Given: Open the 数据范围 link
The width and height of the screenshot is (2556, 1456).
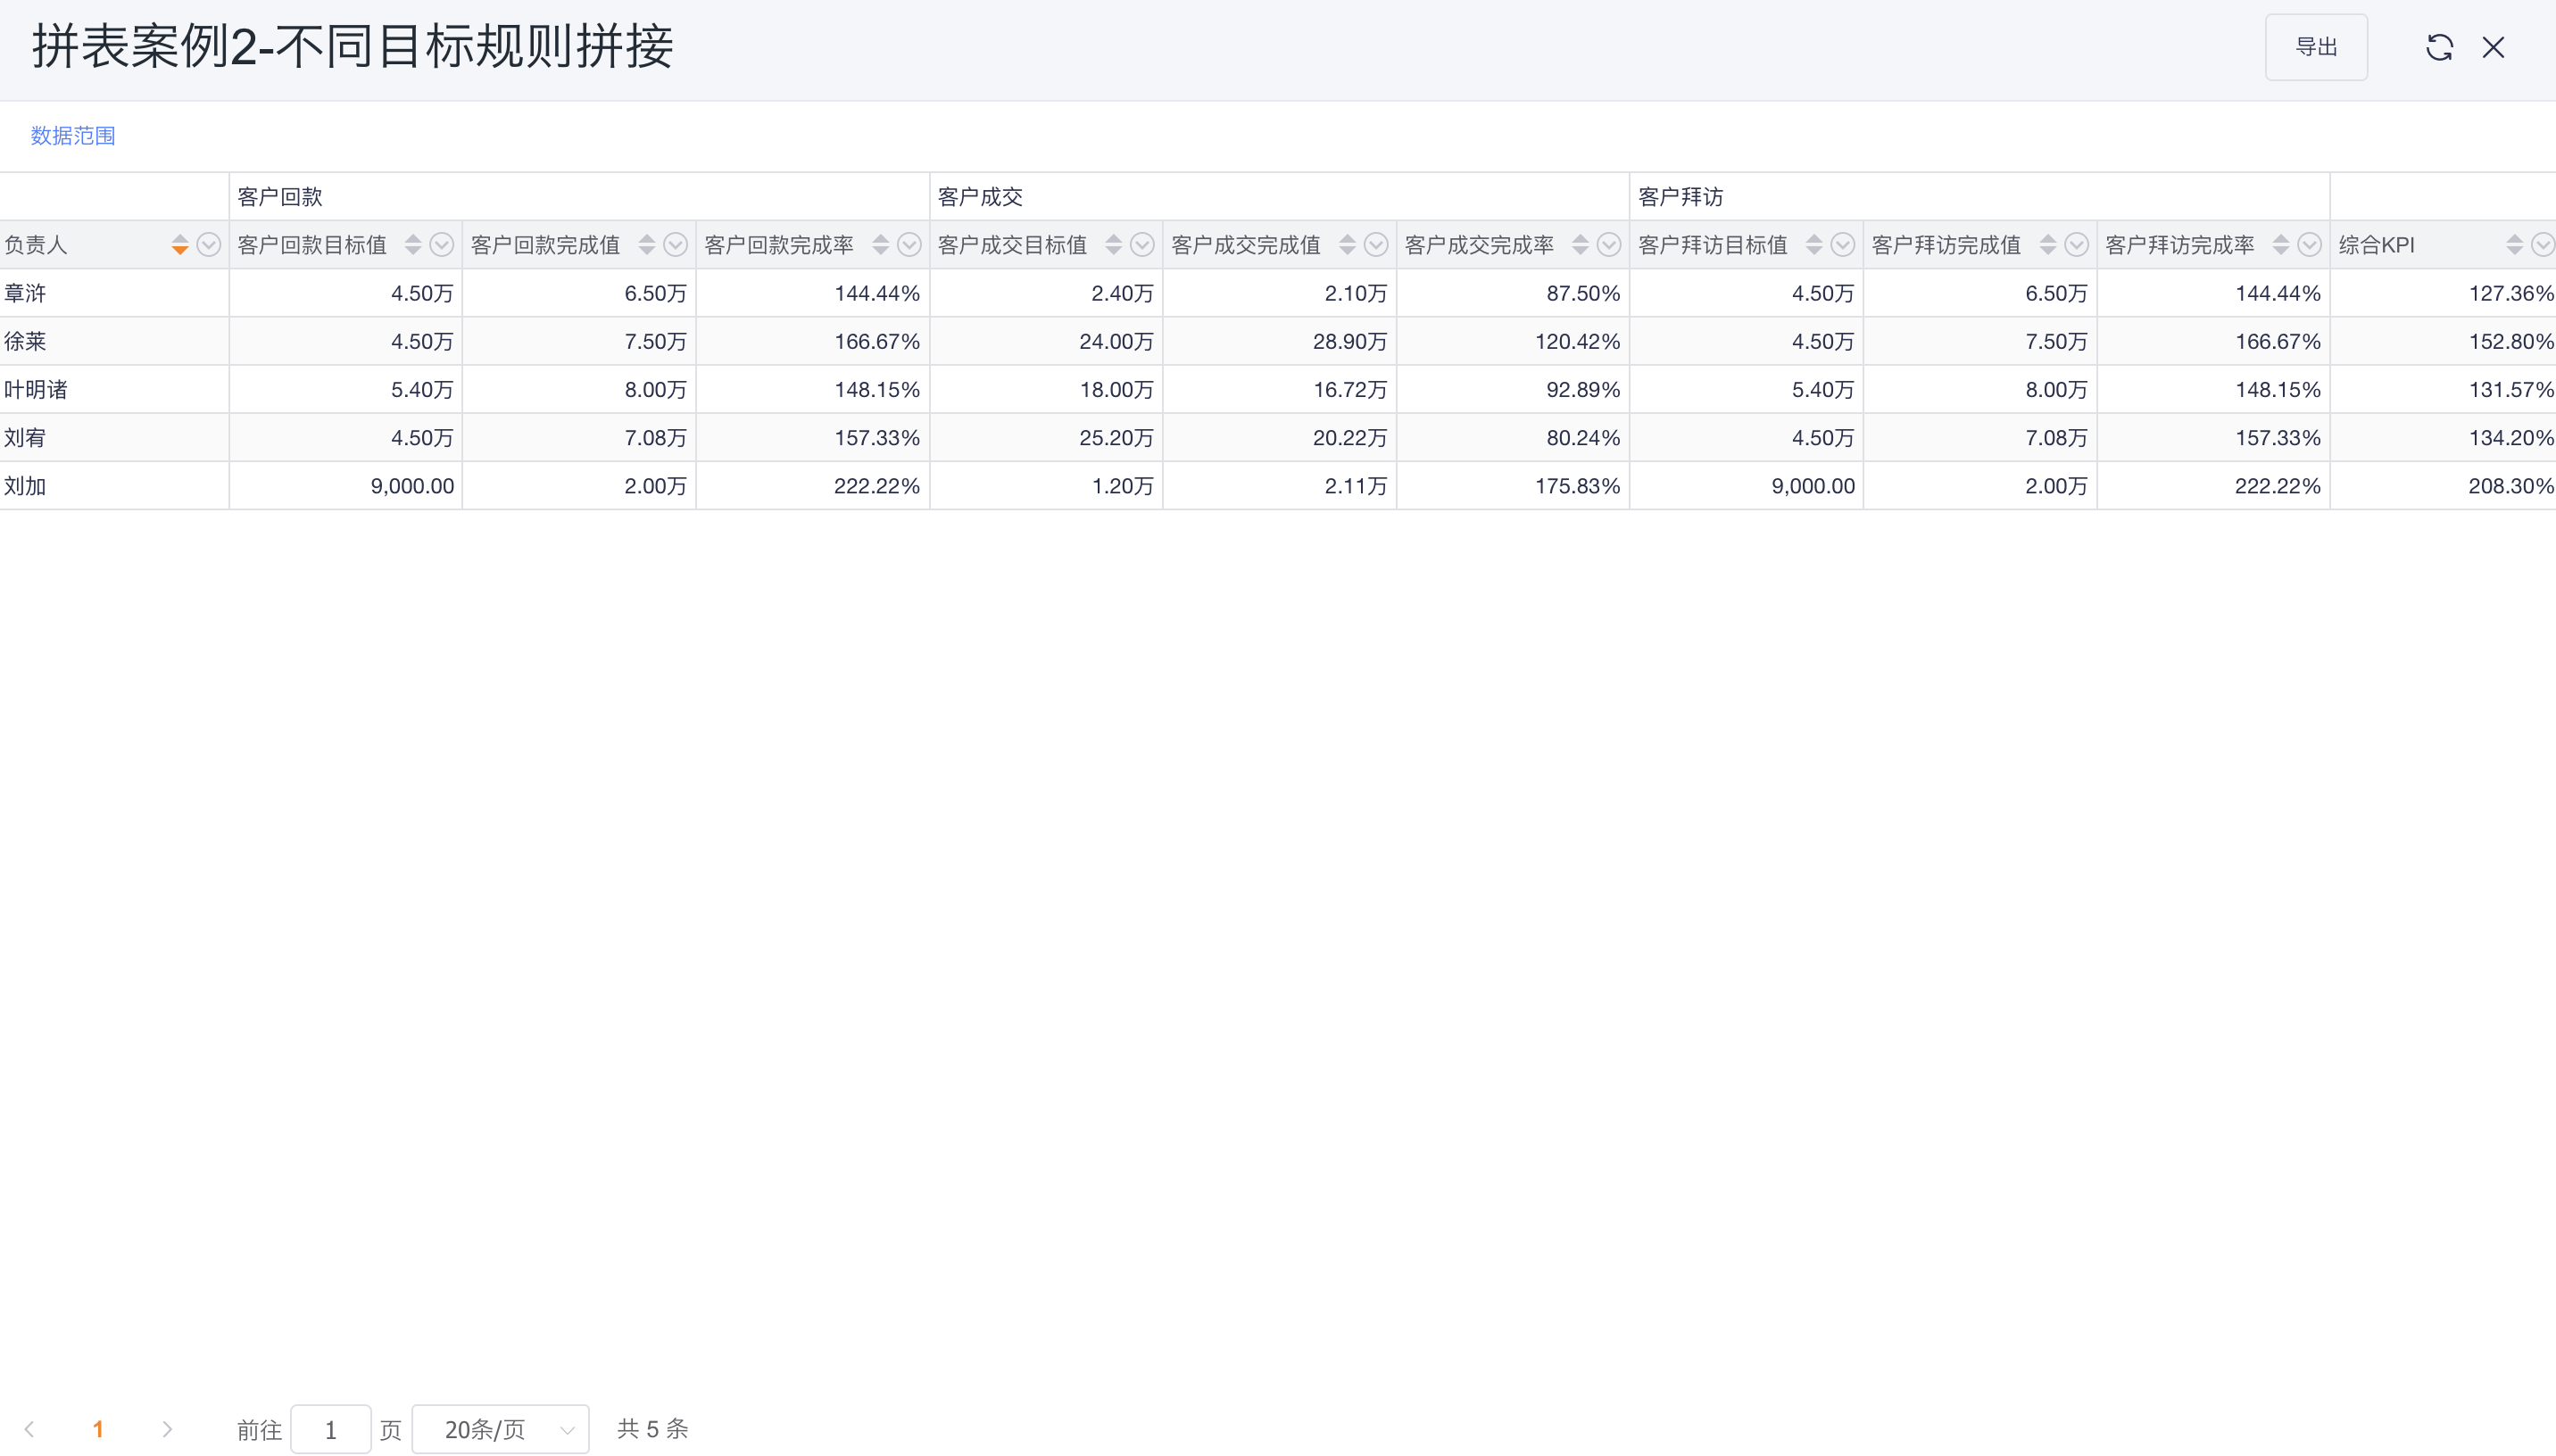Looking at the screenshot, I should coord(73,135).
